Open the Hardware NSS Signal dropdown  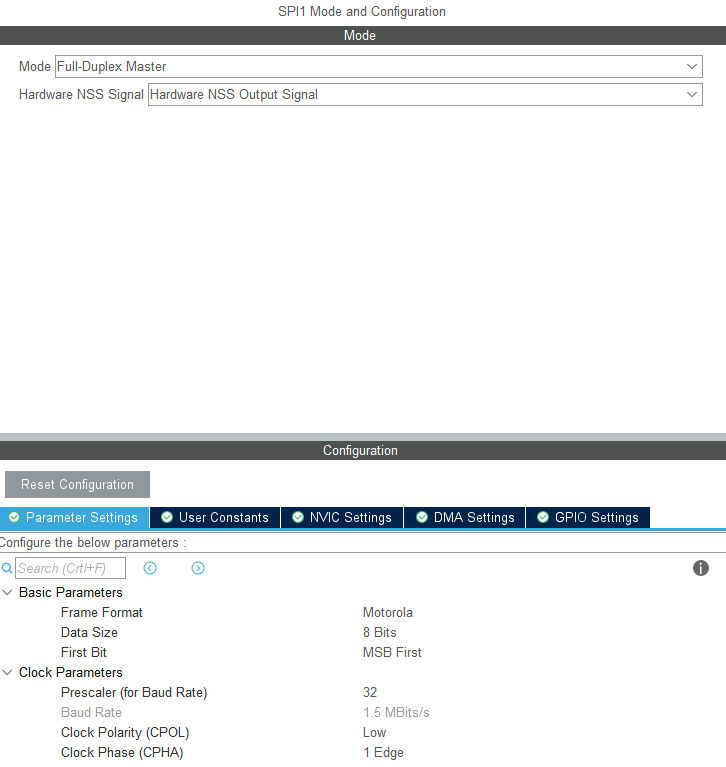point(425,94)
